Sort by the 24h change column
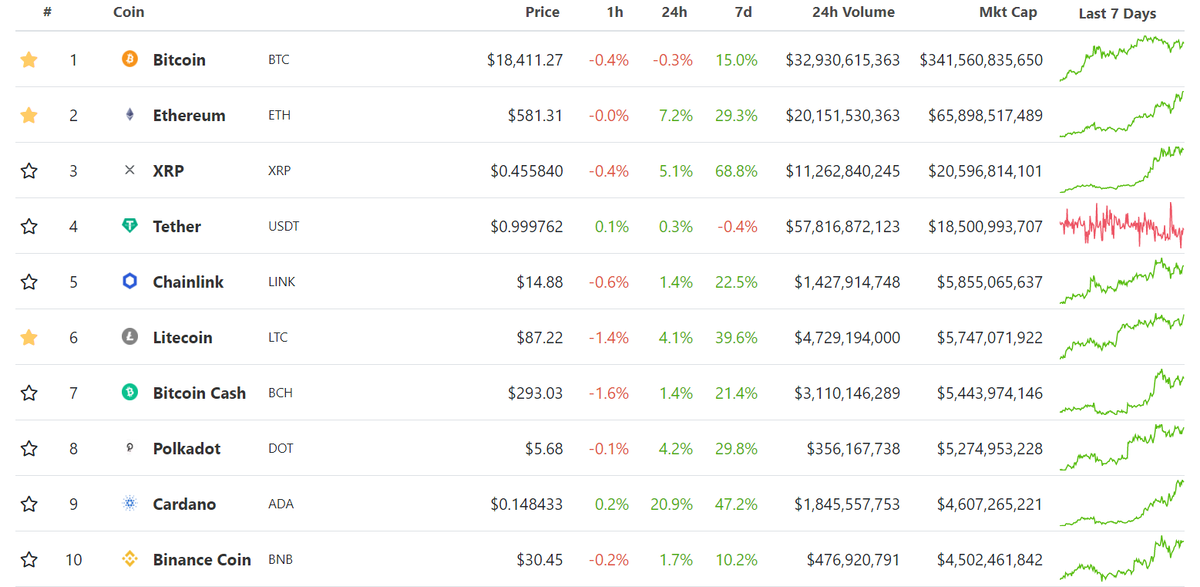1200x587 pixels. (674, 12)
